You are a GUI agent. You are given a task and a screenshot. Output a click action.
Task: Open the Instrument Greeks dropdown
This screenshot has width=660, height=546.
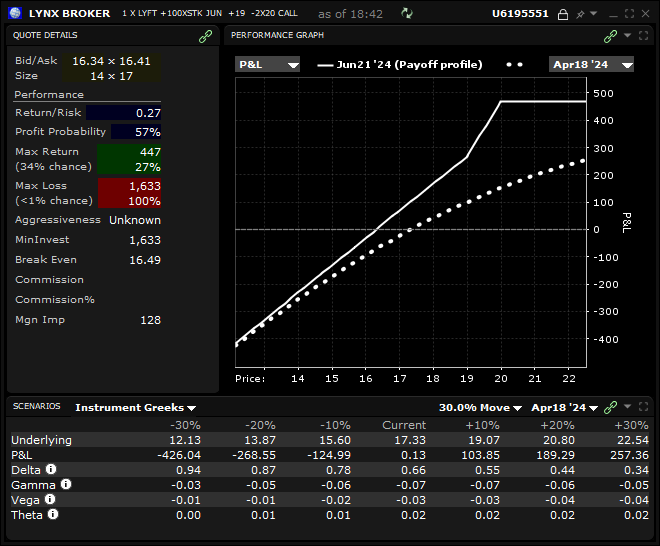pos(135,408)
